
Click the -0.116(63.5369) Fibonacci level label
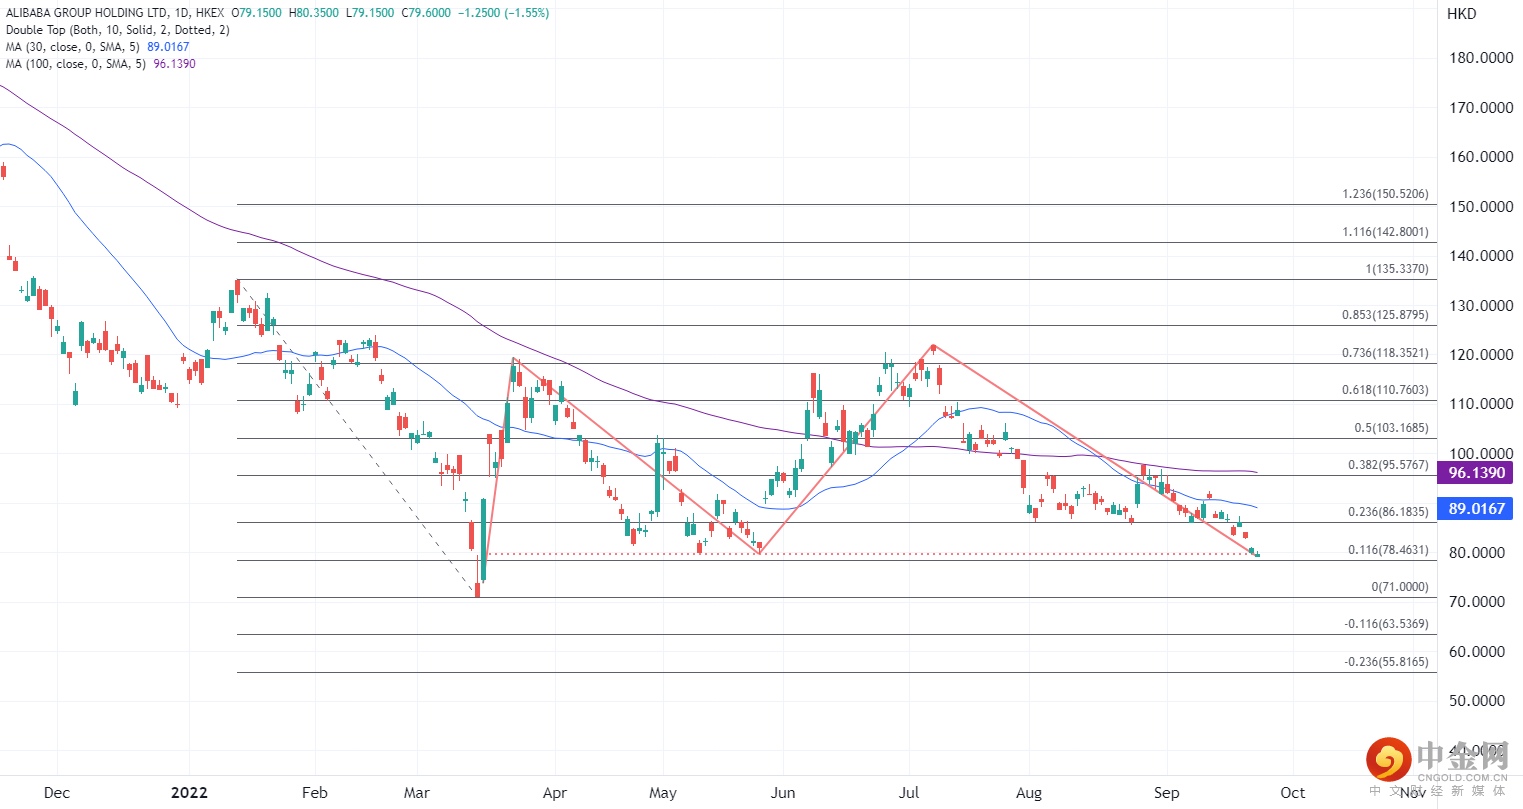[1386, 624]
